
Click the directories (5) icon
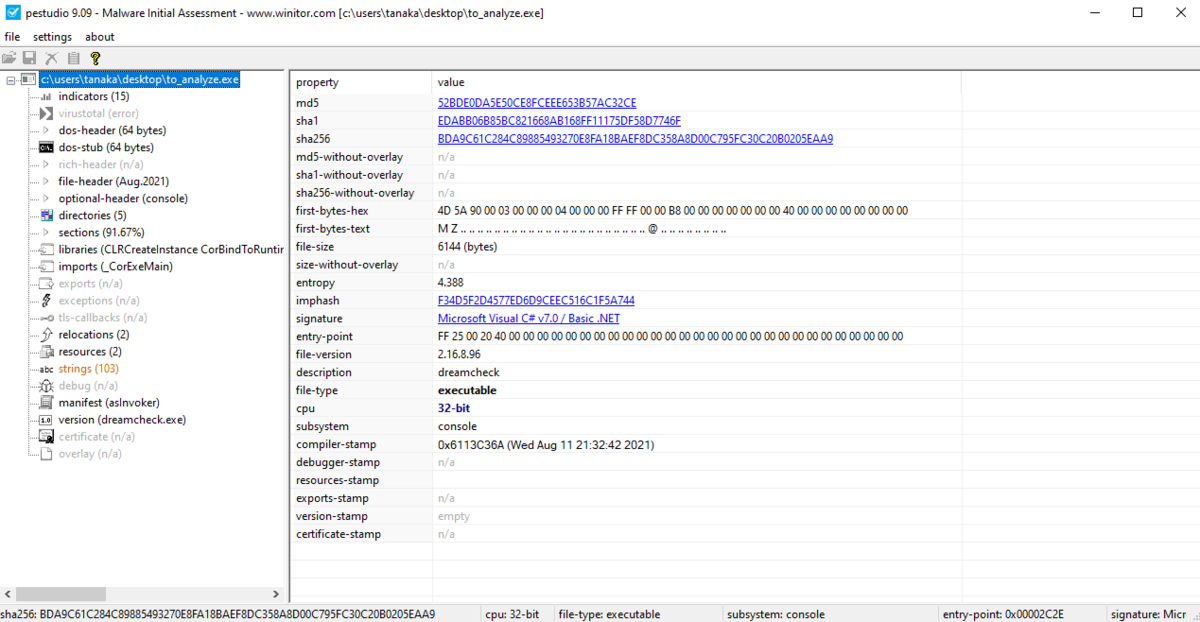coord(45,215)
